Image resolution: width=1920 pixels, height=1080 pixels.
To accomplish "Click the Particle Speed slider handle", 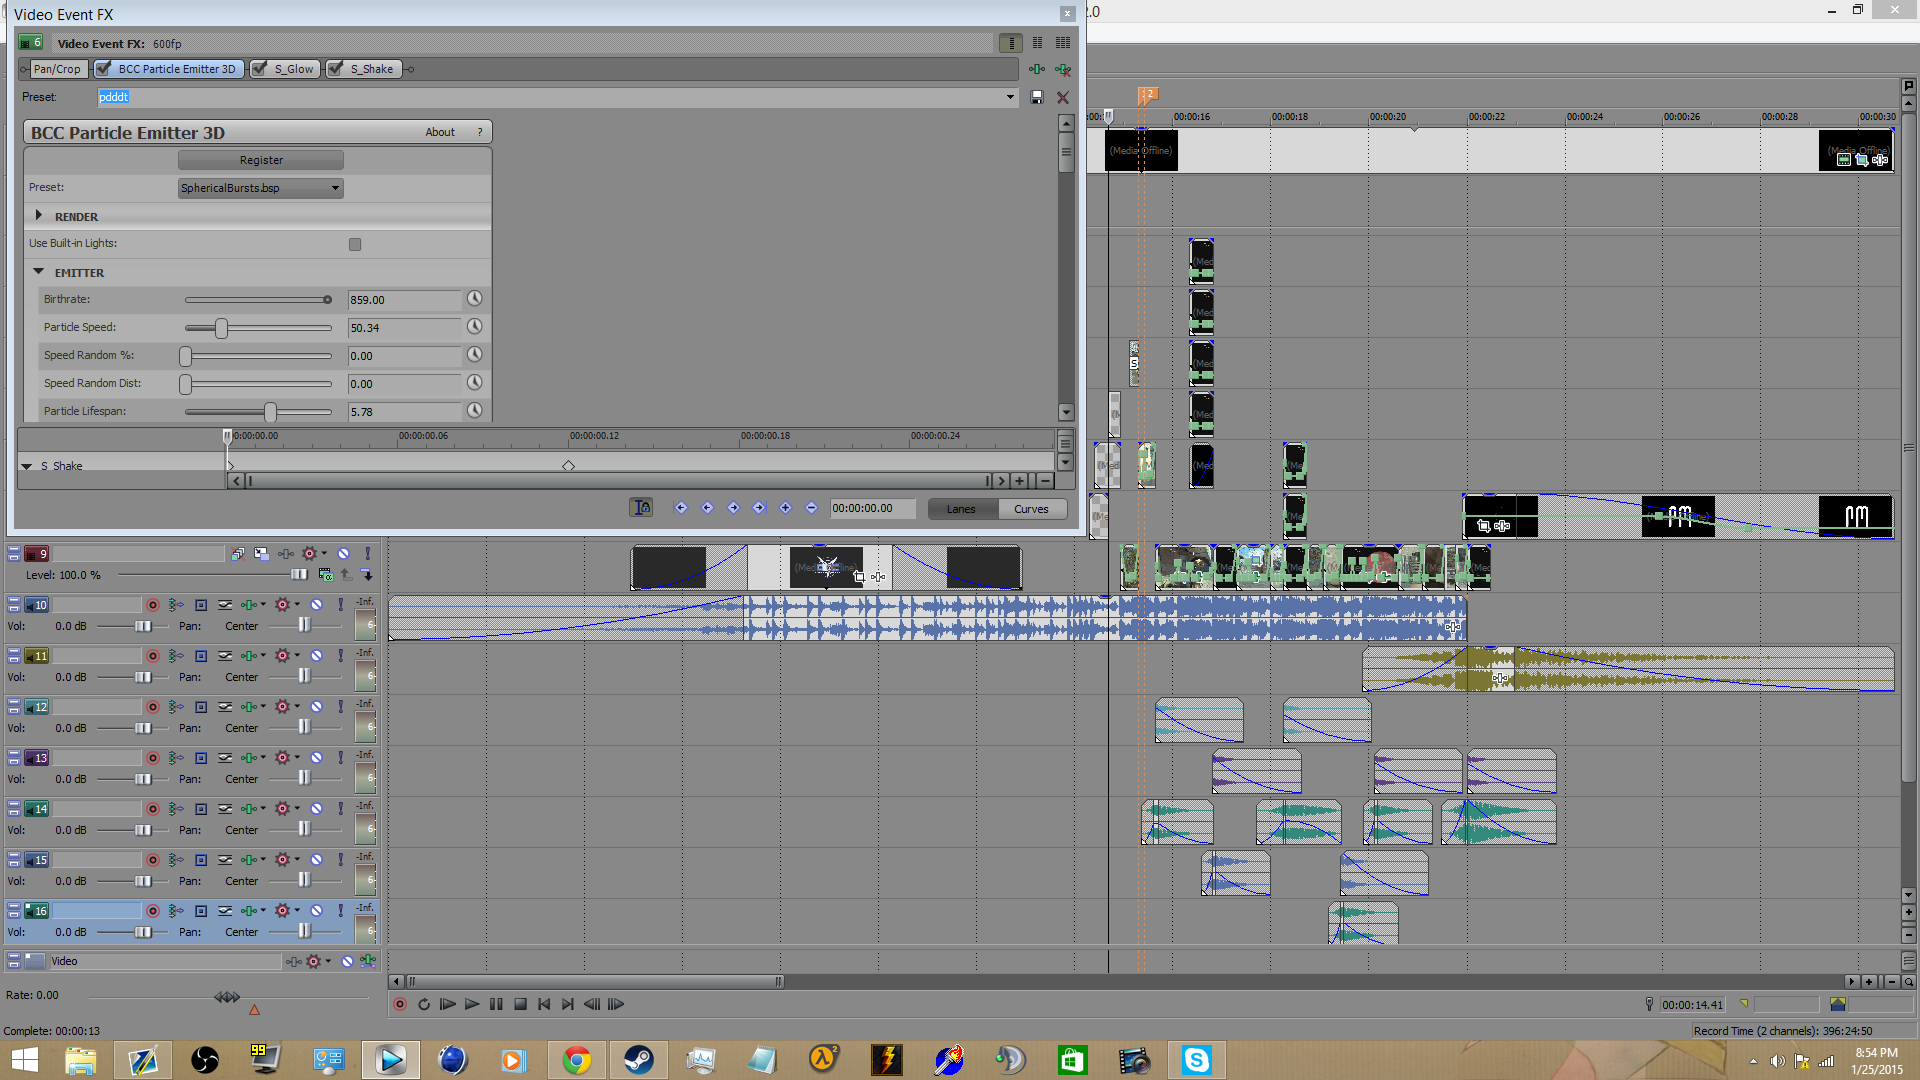I will (222, 328).
